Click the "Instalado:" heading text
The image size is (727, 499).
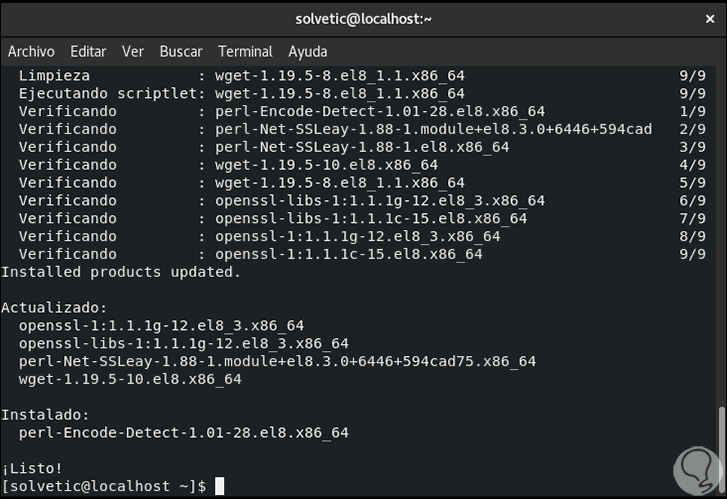[x=45, y=415]
